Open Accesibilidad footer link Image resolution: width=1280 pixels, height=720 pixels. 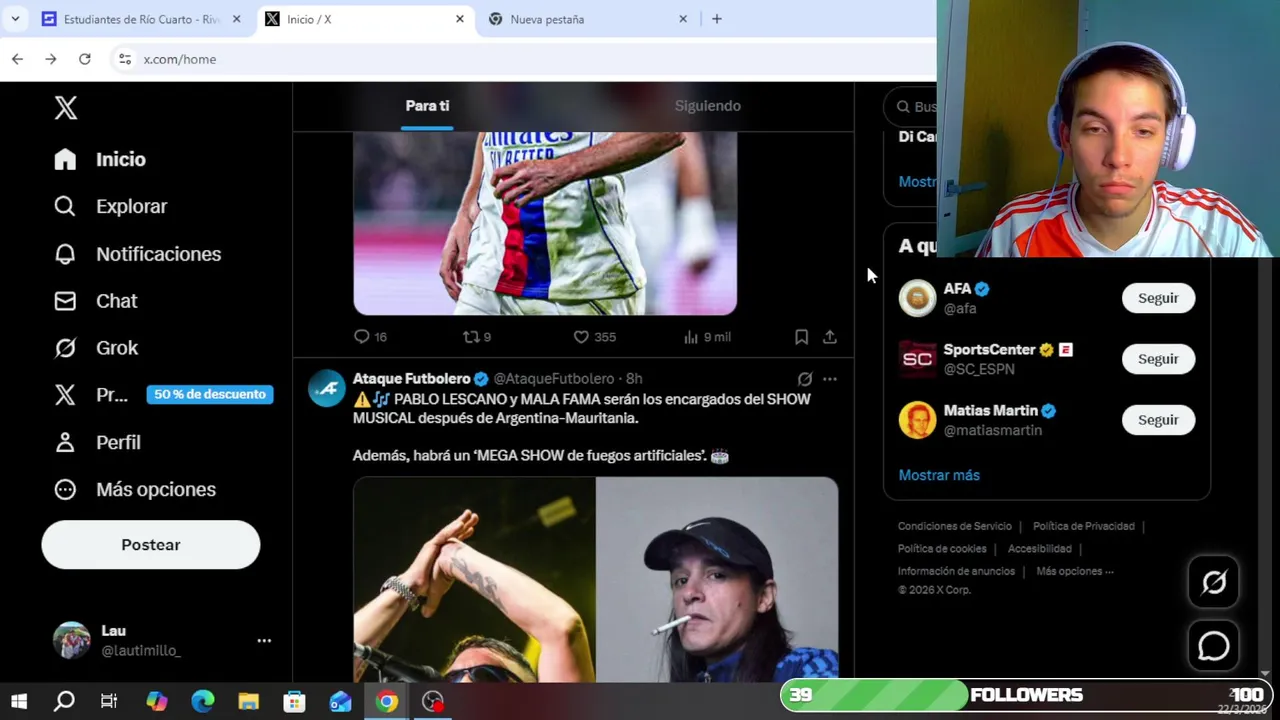[1039, 549]
